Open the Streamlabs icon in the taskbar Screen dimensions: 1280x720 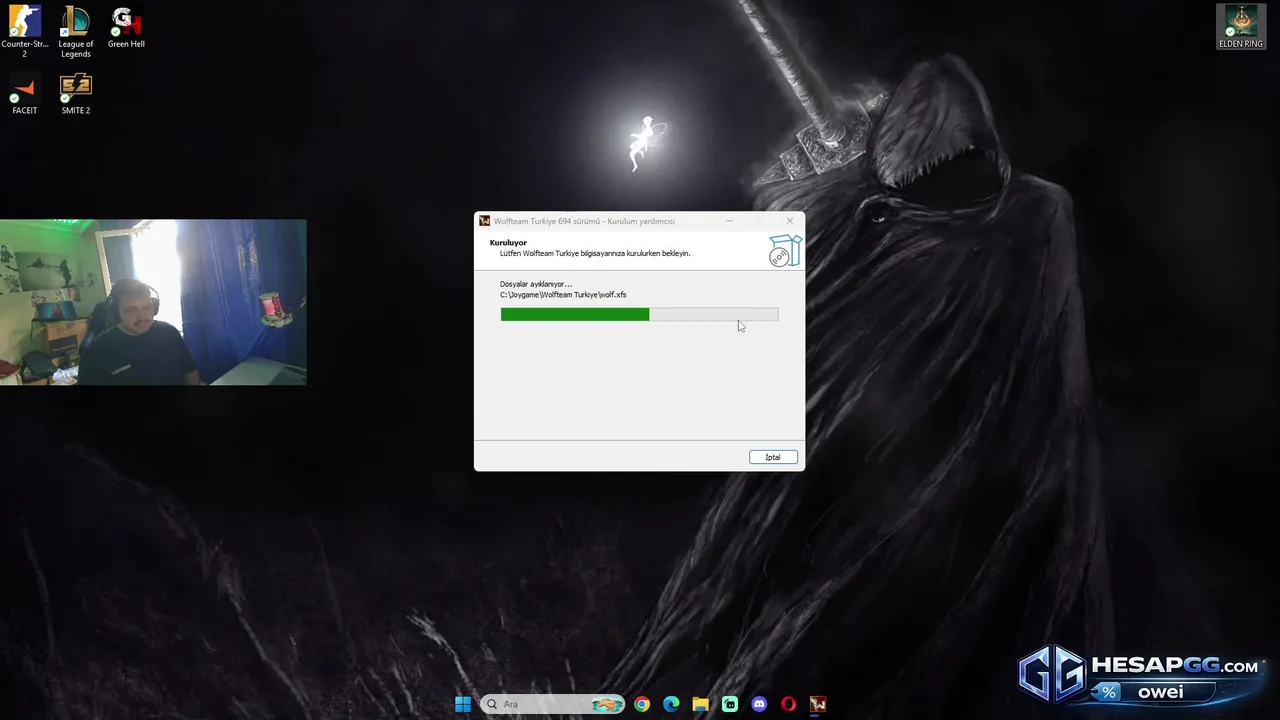(x=730, y=704)
